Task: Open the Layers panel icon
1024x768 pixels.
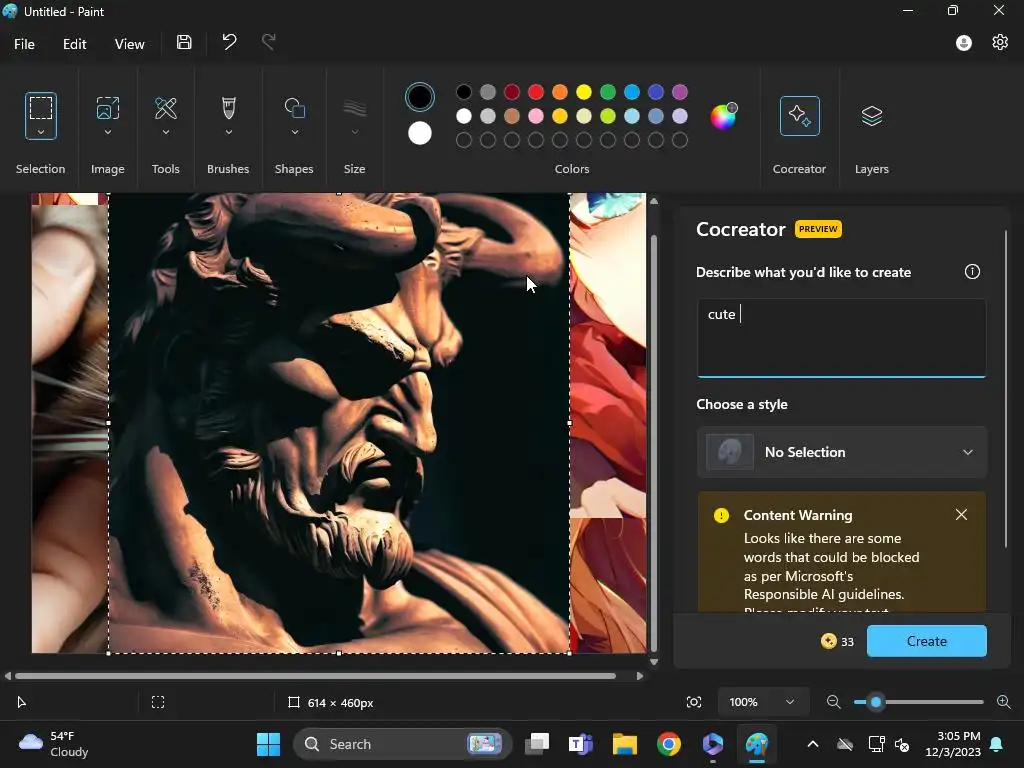Action: coord(872,116)
